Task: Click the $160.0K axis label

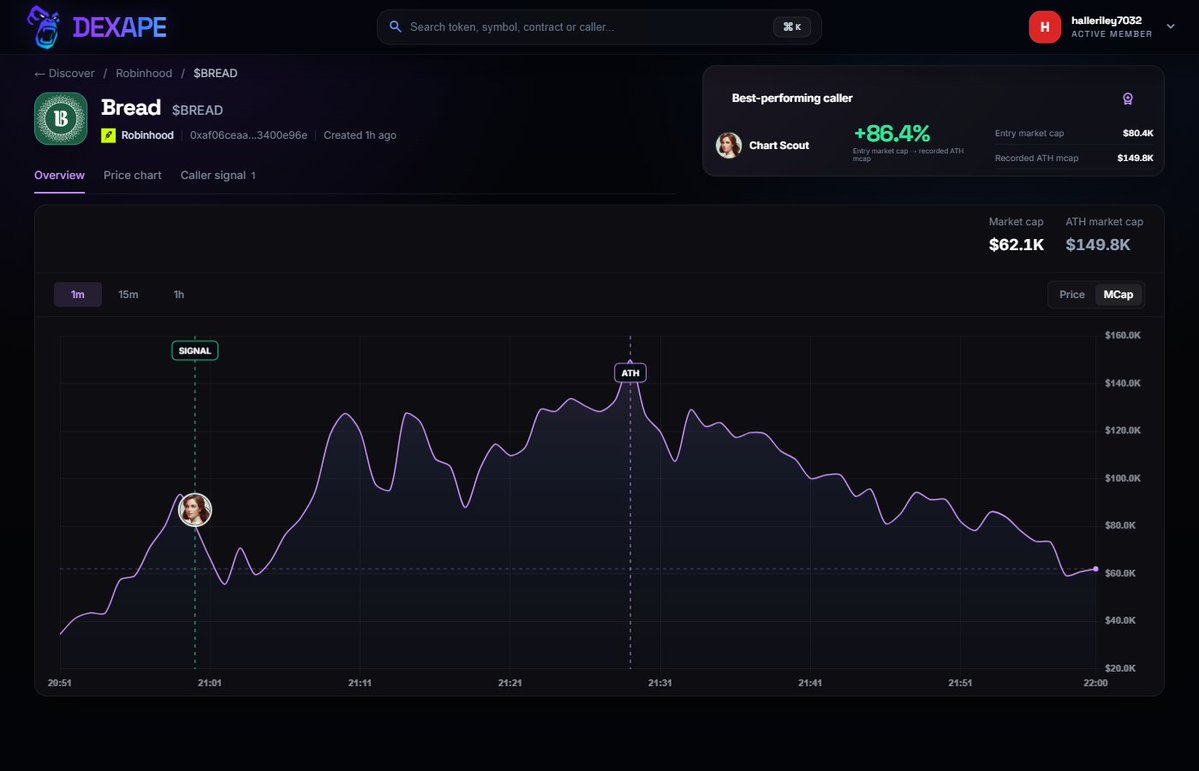Action: [1123, 336]
